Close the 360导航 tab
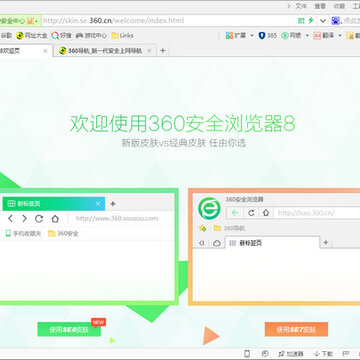Image resolution: width=360 pixels, height=360 pixels. (x=149, y=51)
